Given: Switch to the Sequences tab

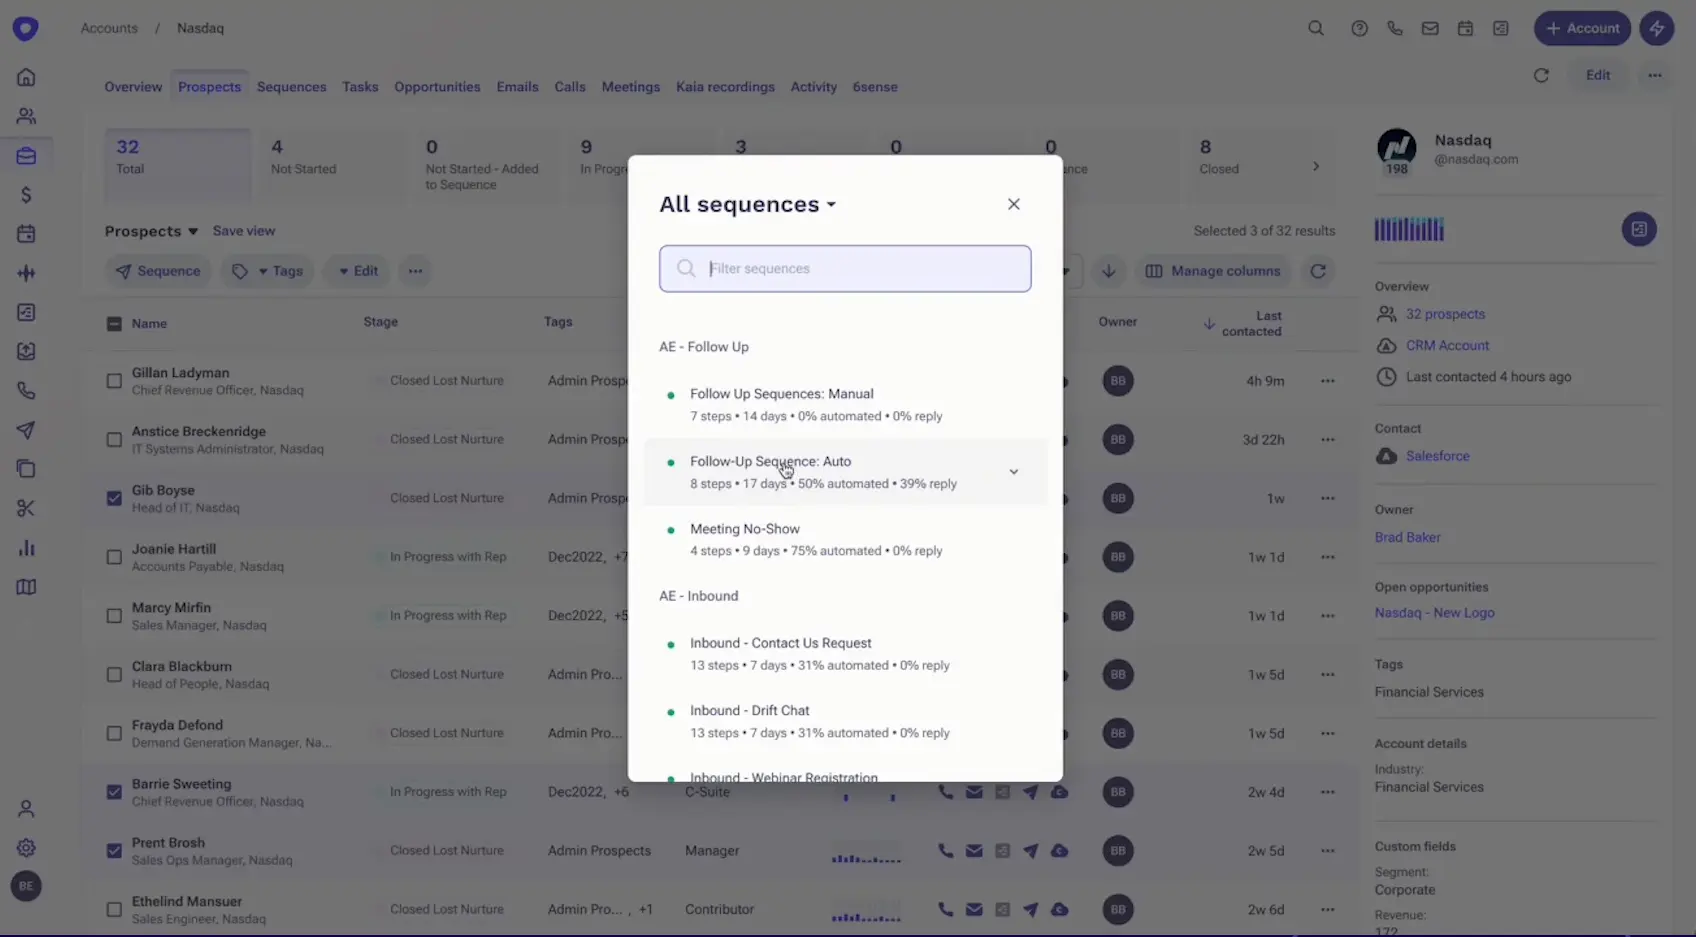Looking at the screenshot, I should click(291, 87).
